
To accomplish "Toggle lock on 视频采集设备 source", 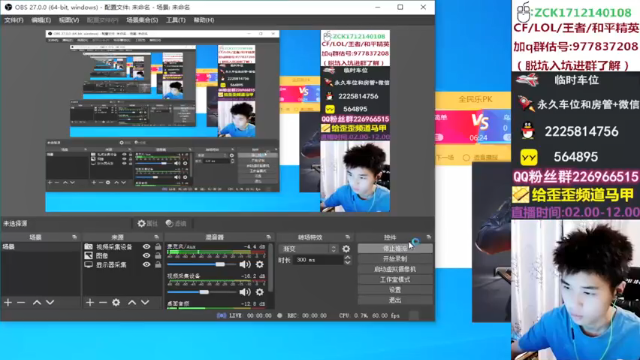I will point(158,247).
